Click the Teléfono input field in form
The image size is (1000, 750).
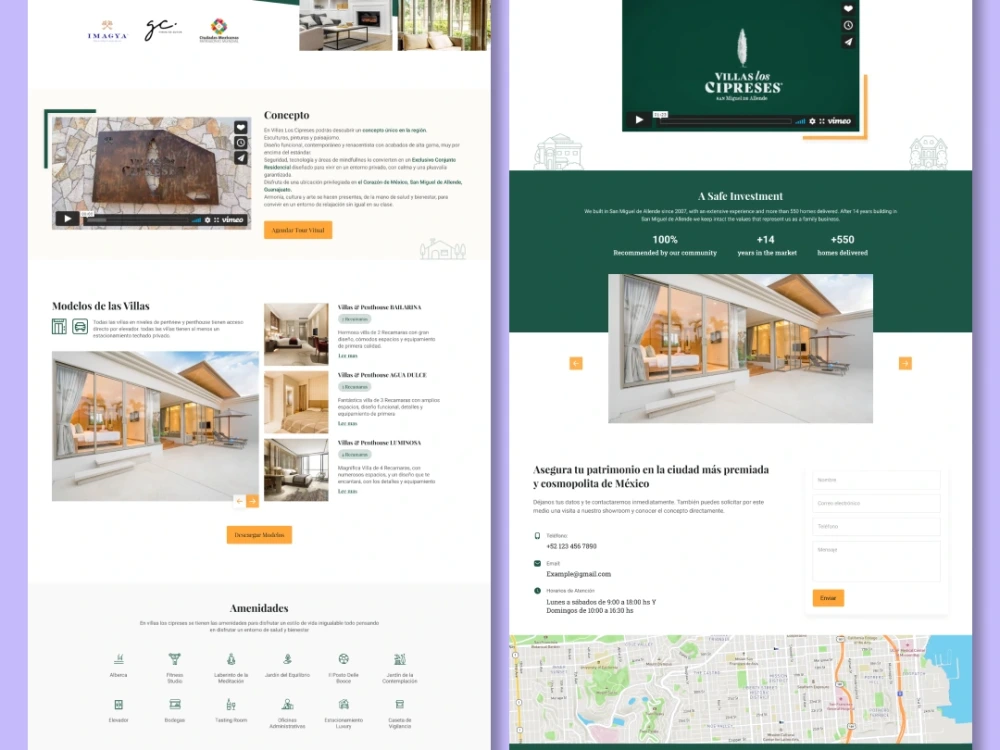pos(876,527)
